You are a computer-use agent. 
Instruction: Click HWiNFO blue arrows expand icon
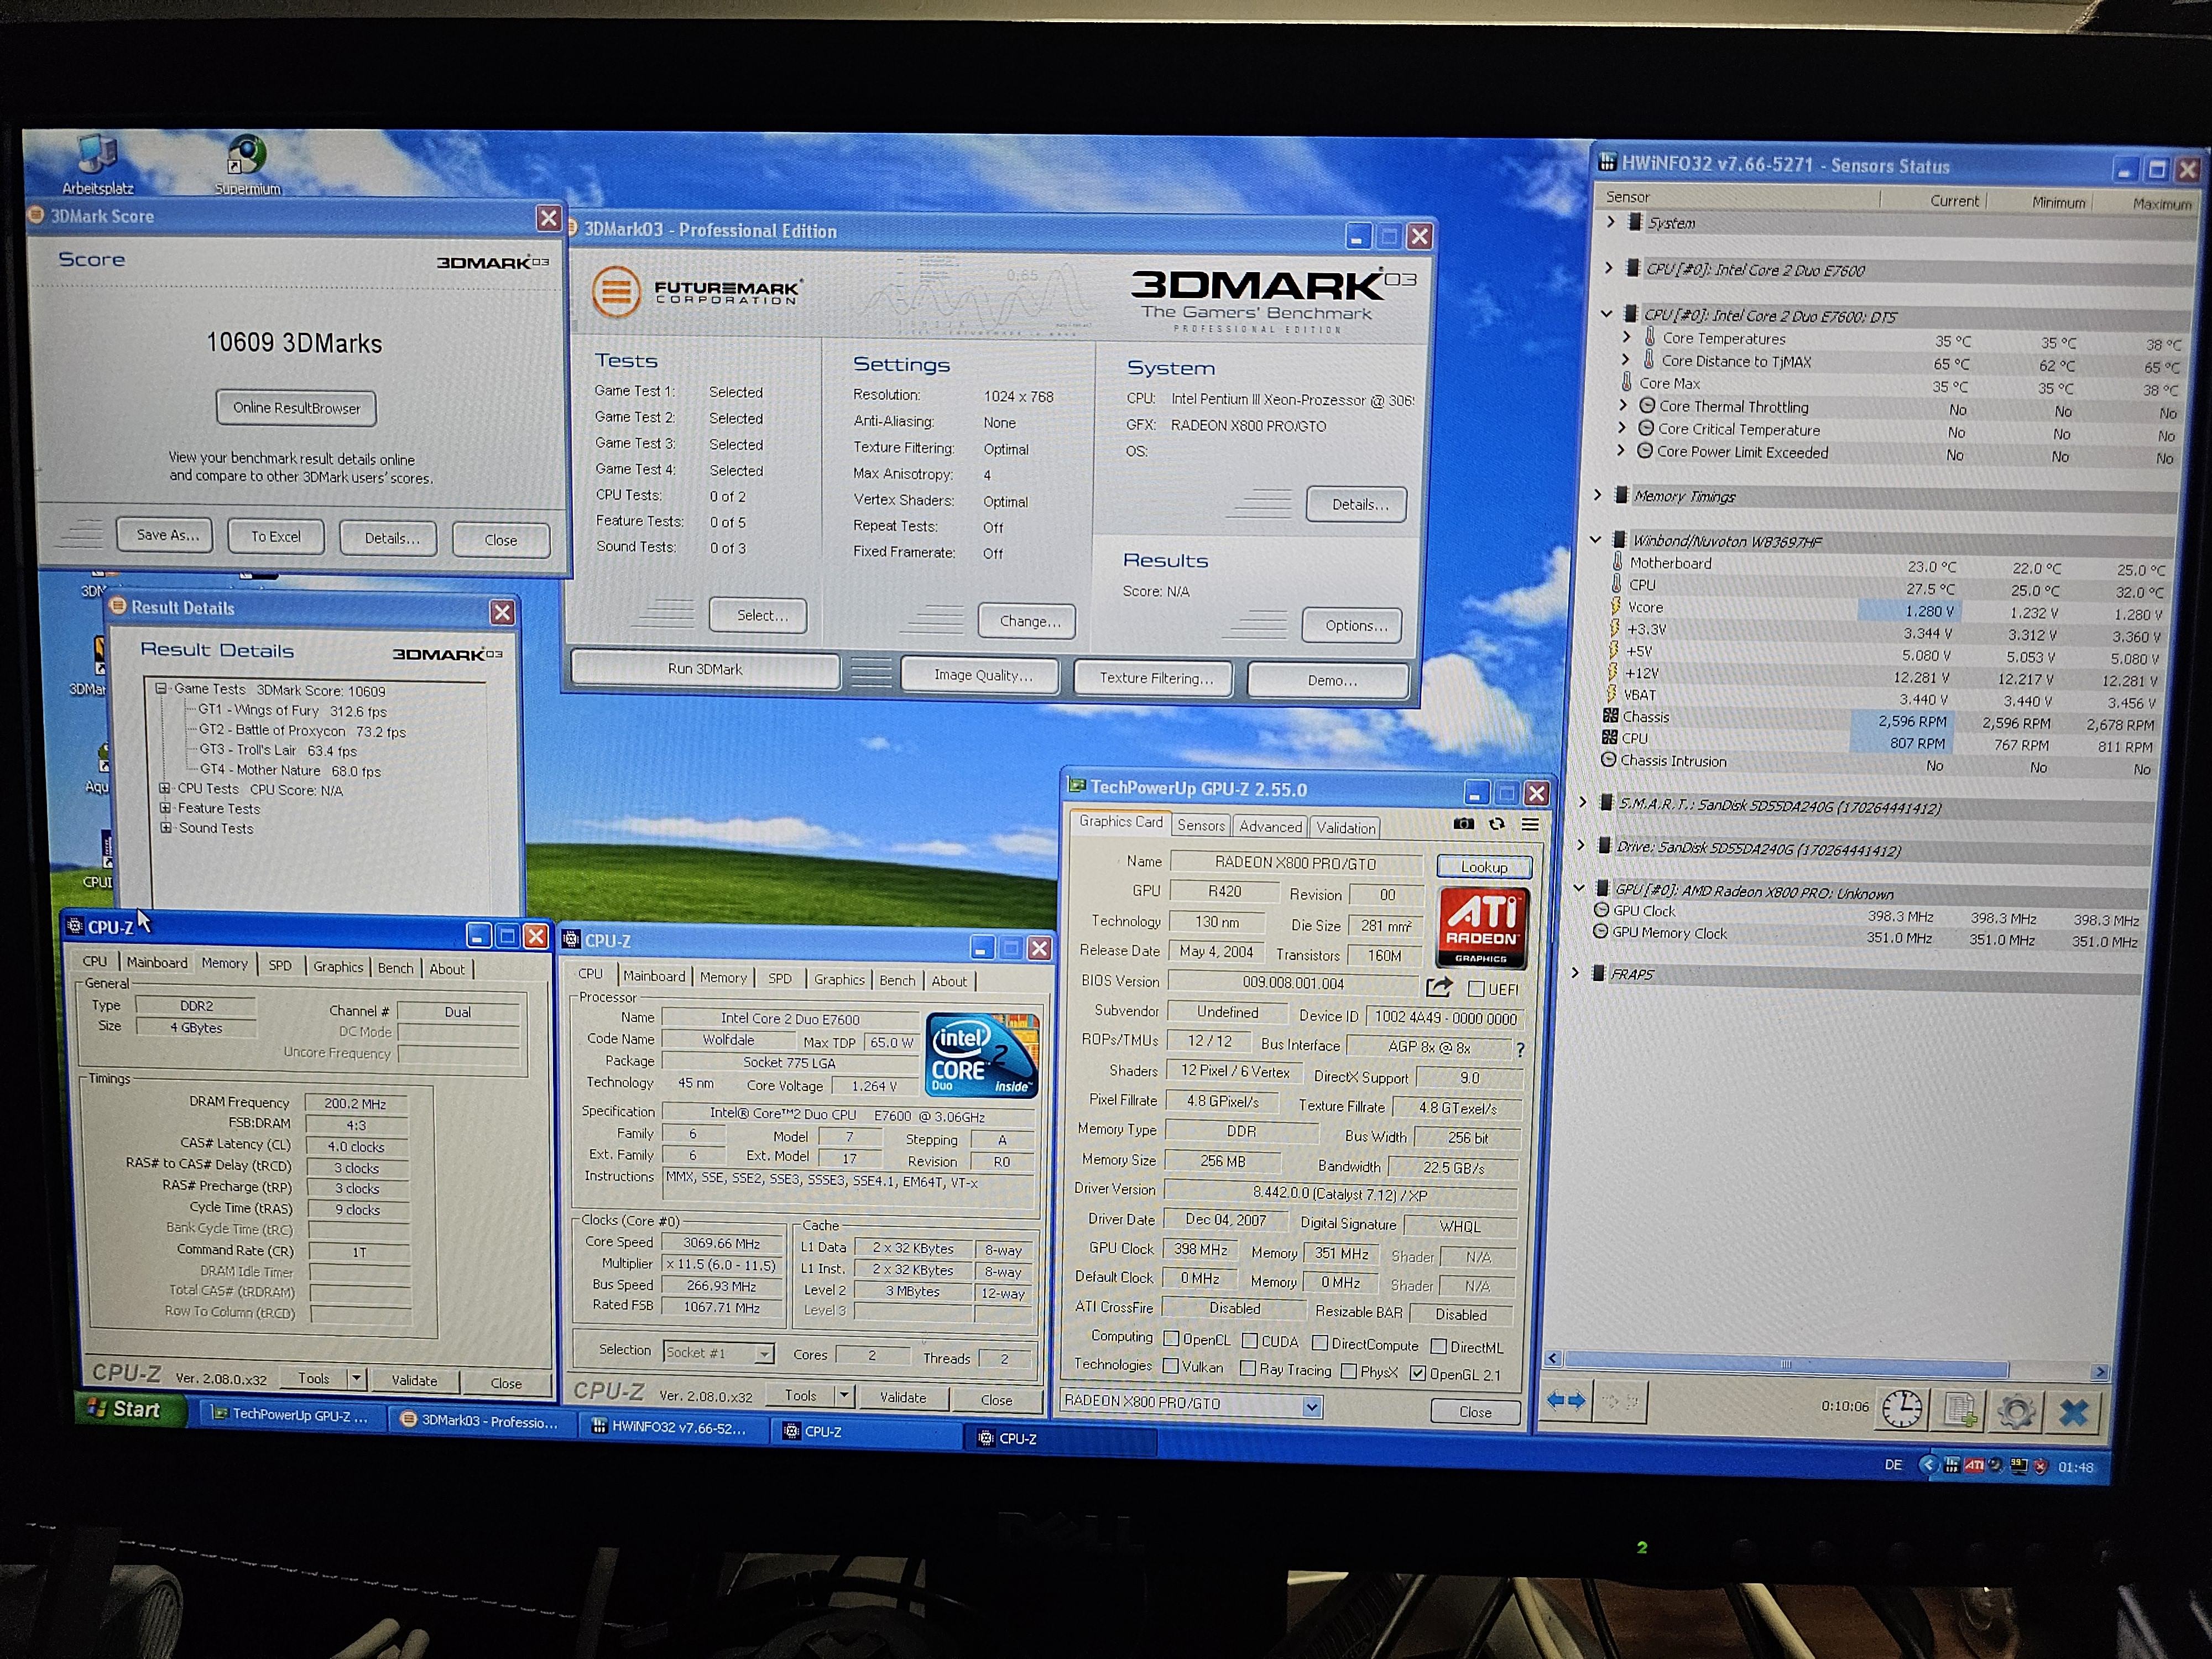click(1565, 1400)
